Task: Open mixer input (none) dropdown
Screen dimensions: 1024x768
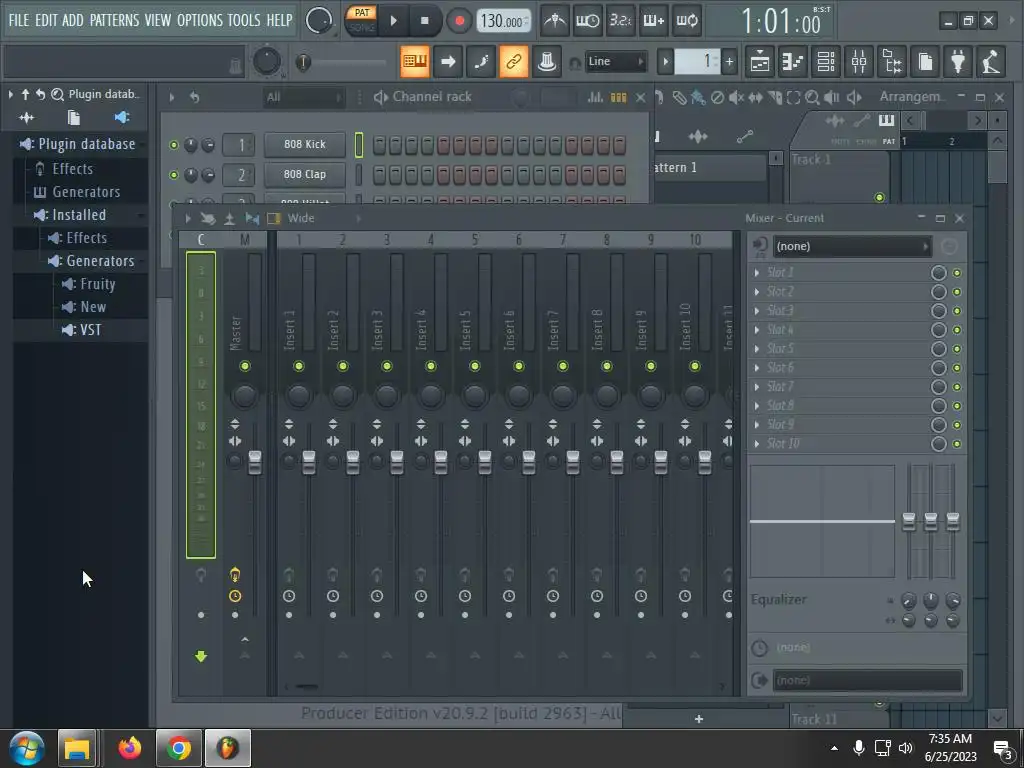Action: coord(852,246)
